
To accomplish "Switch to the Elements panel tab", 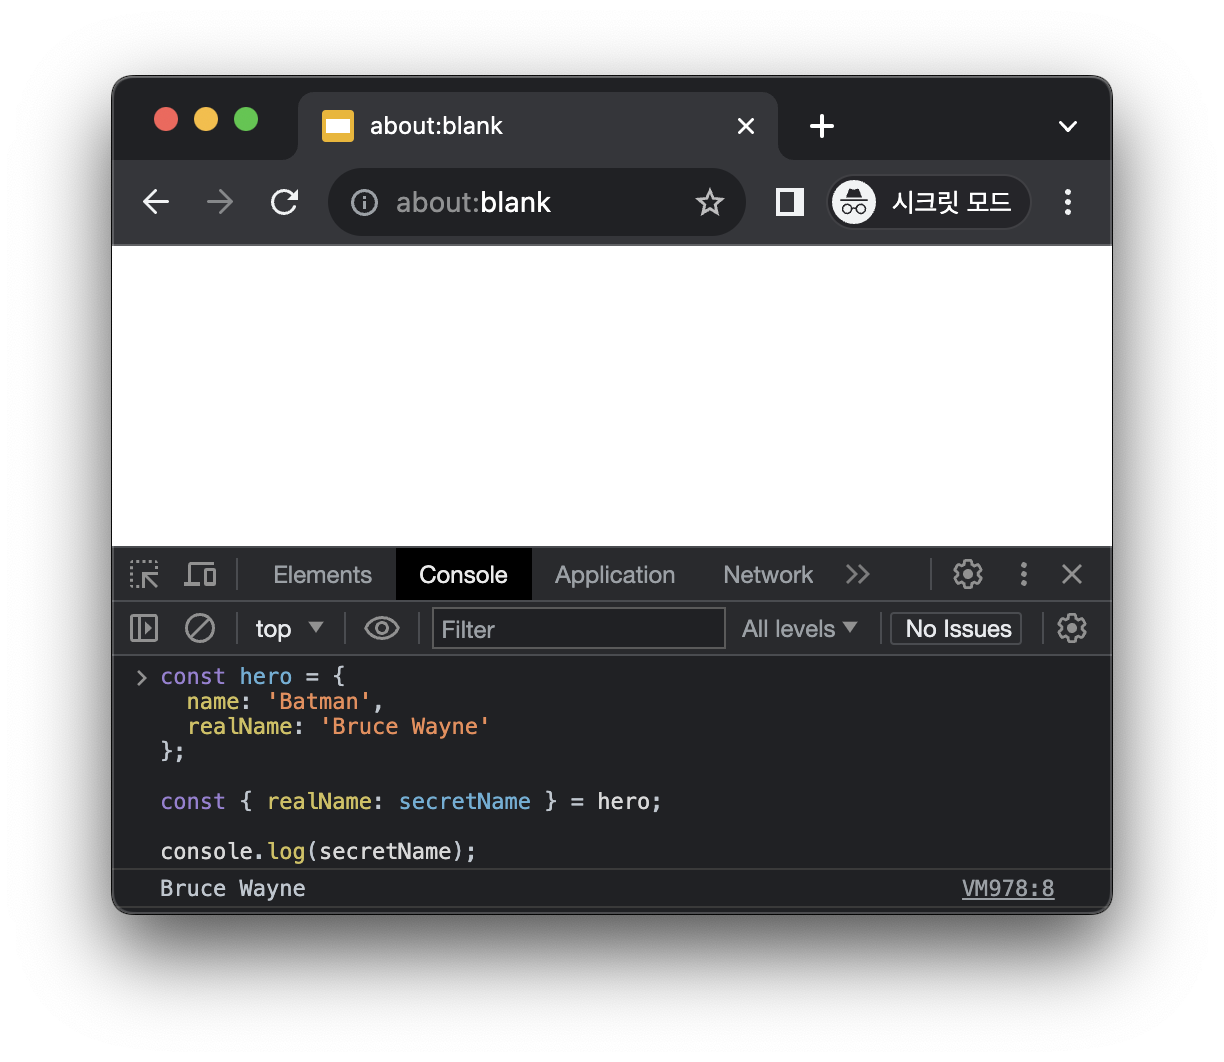I will point(322,575).
